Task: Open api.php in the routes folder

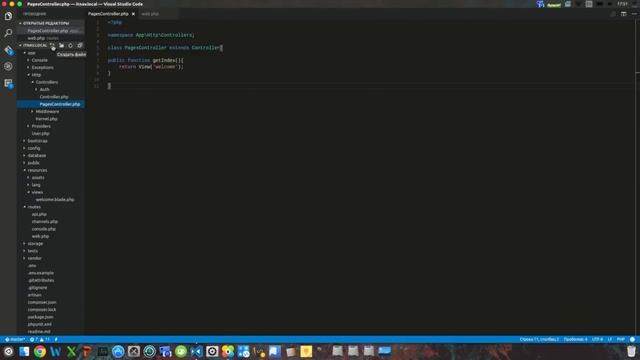Action: point(39,214)
